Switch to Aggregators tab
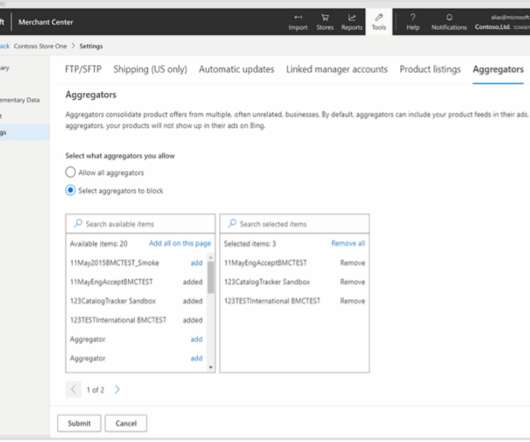530x442 pixels. (498, 69)
